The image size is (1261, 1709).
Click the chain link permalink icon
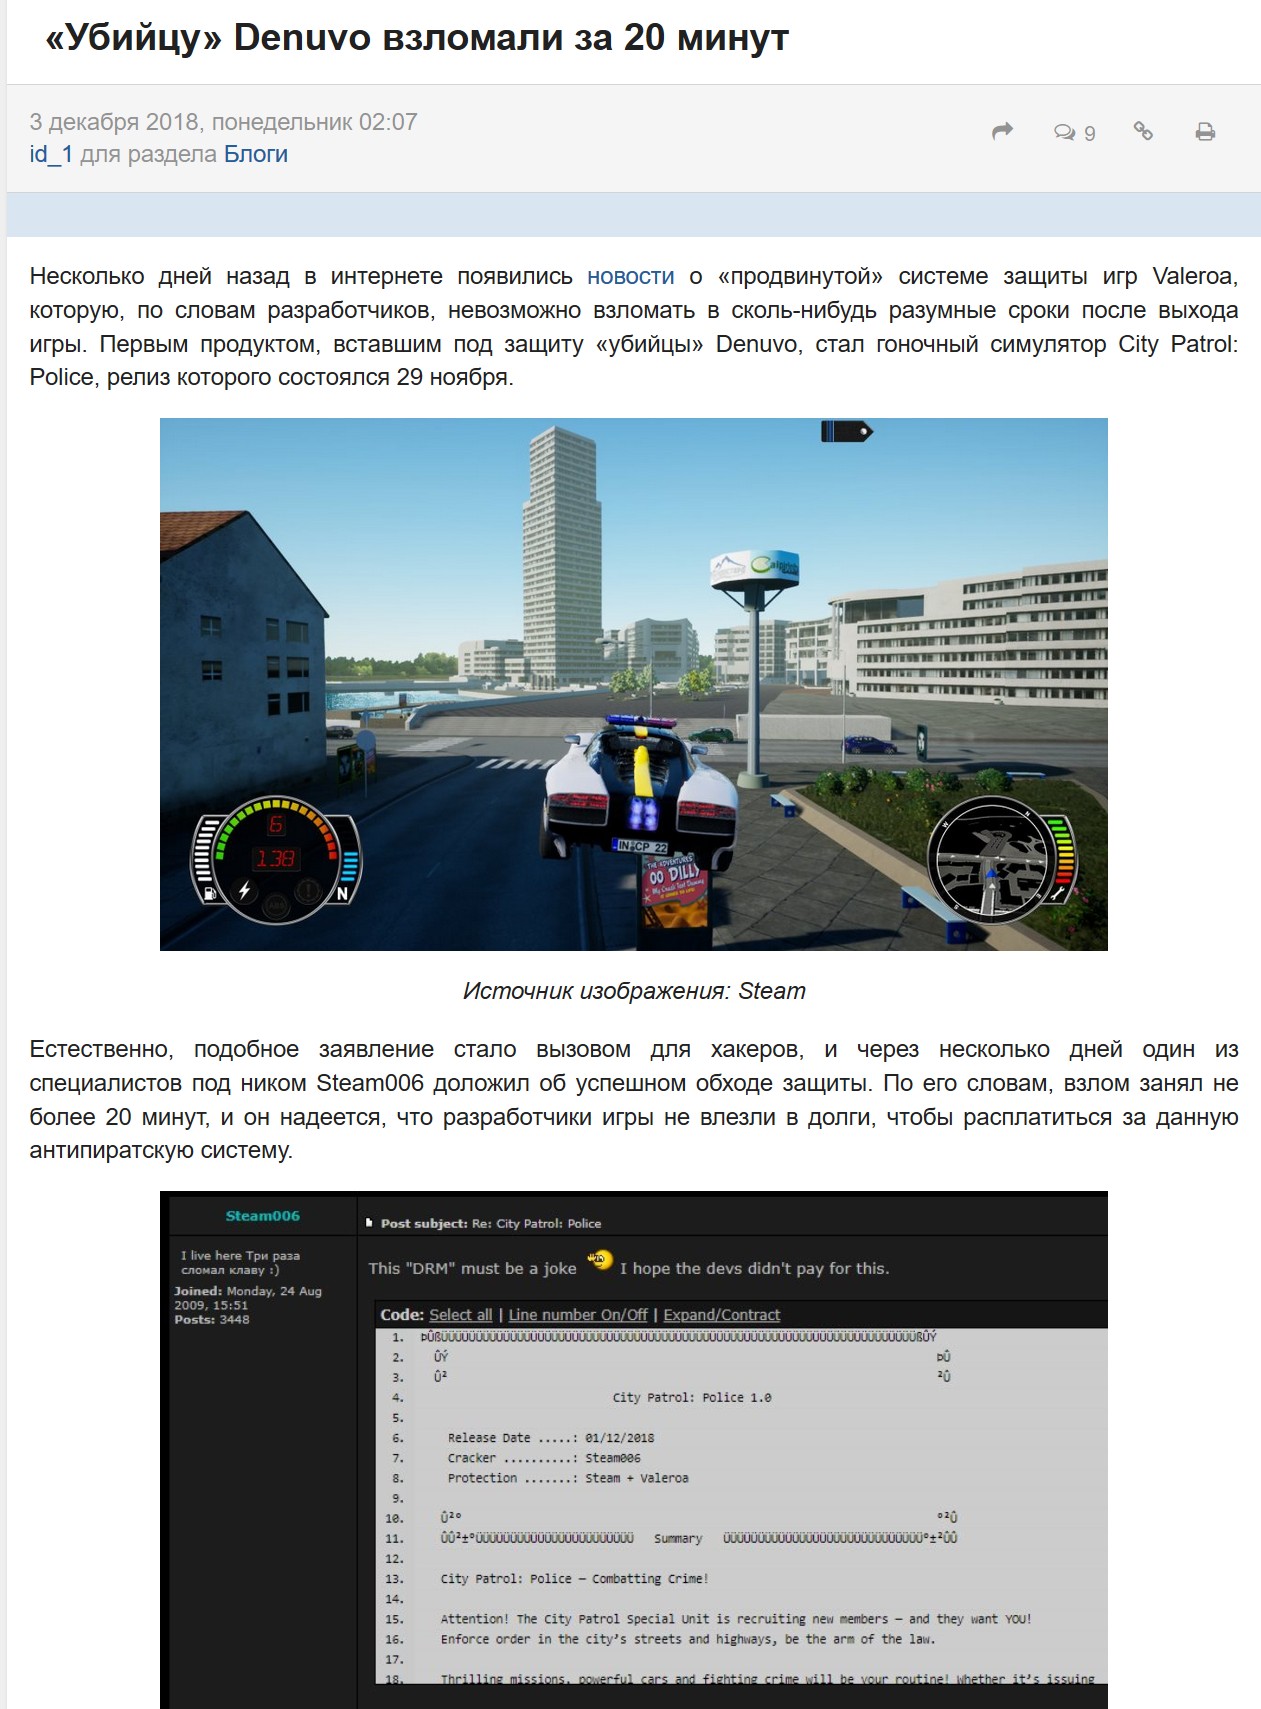(x=1143, y=131)
